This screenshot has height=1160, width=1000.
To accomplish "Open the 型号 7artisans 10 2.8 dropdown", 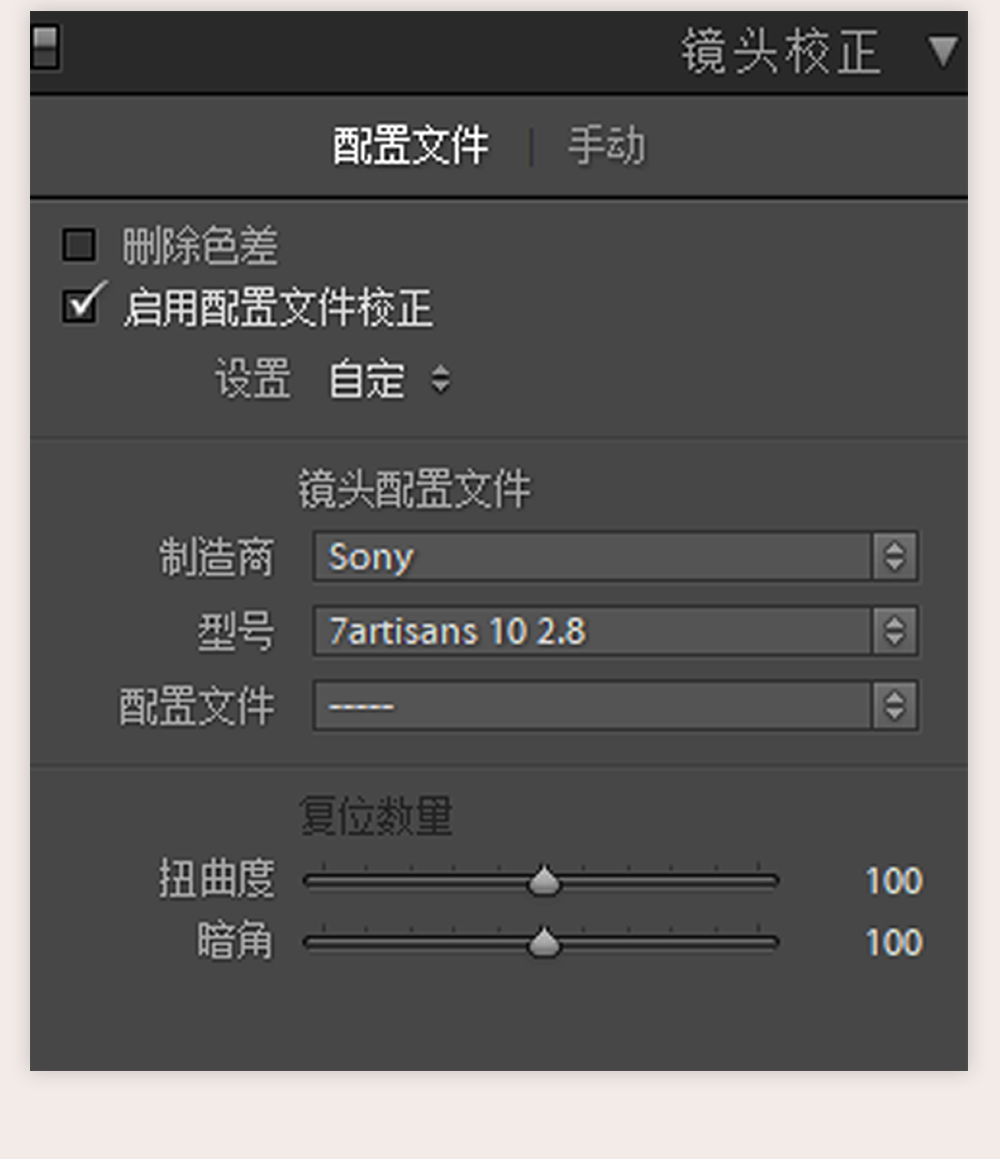I will pyautogui.click(x=615, y=631).
